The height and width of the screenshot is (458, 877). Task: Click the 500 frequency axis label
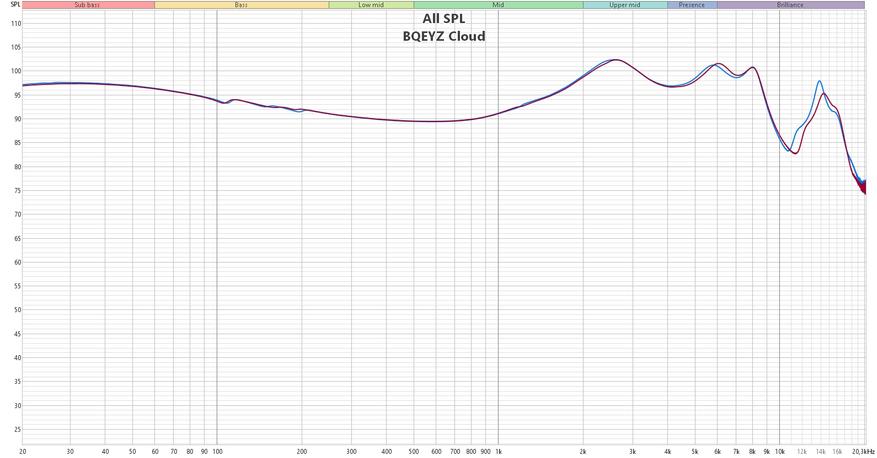point(414,451)
